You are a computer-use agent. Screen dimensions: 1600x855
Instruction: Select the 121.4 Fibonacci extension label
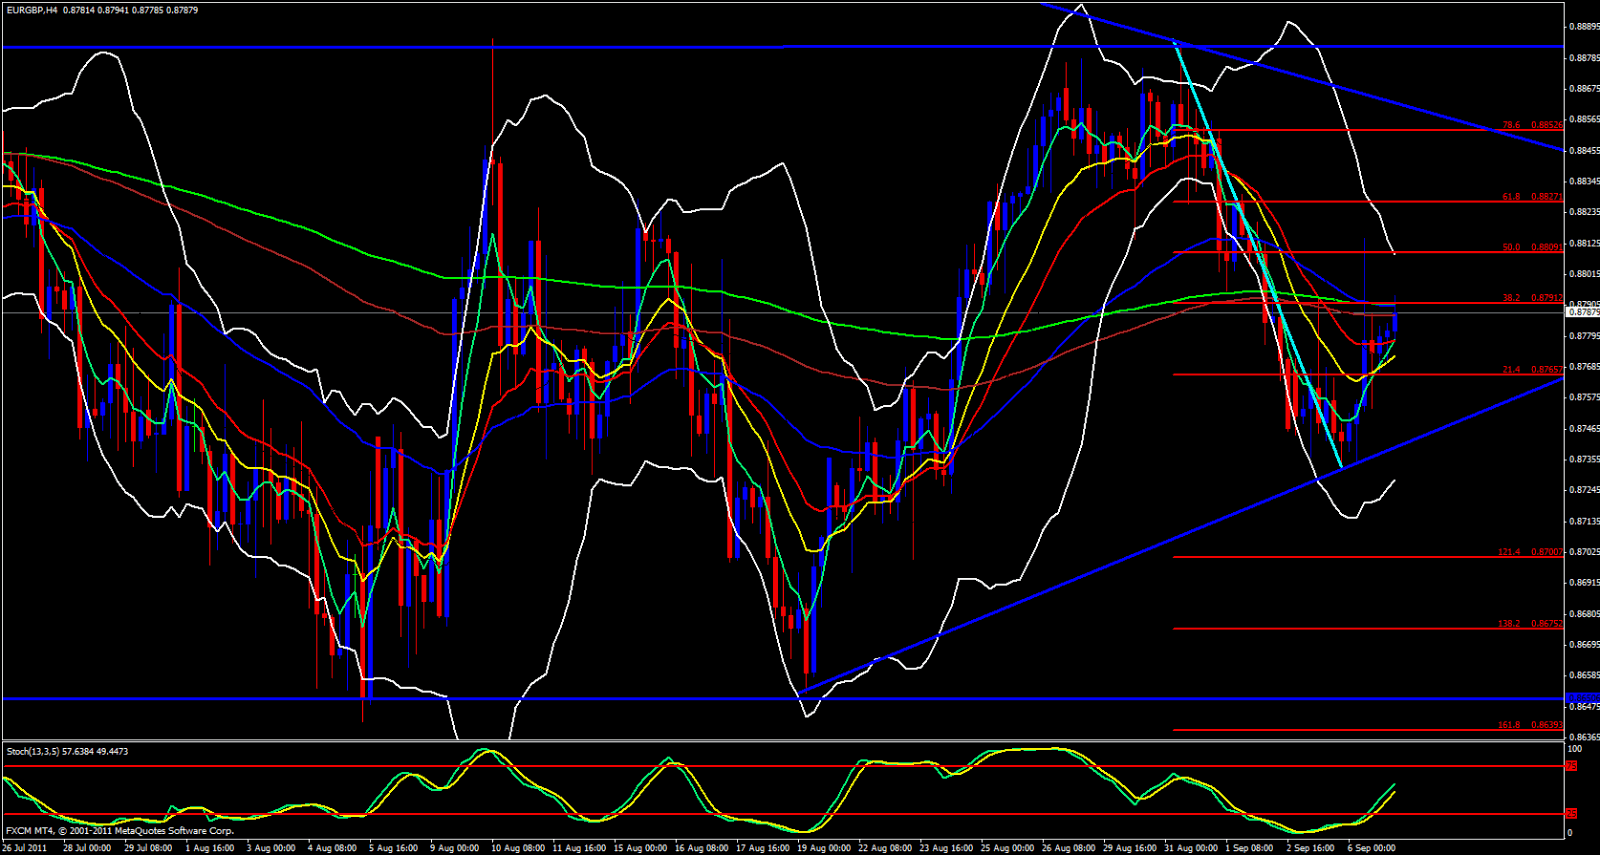pyautogui.click(x=1529, y=552)
